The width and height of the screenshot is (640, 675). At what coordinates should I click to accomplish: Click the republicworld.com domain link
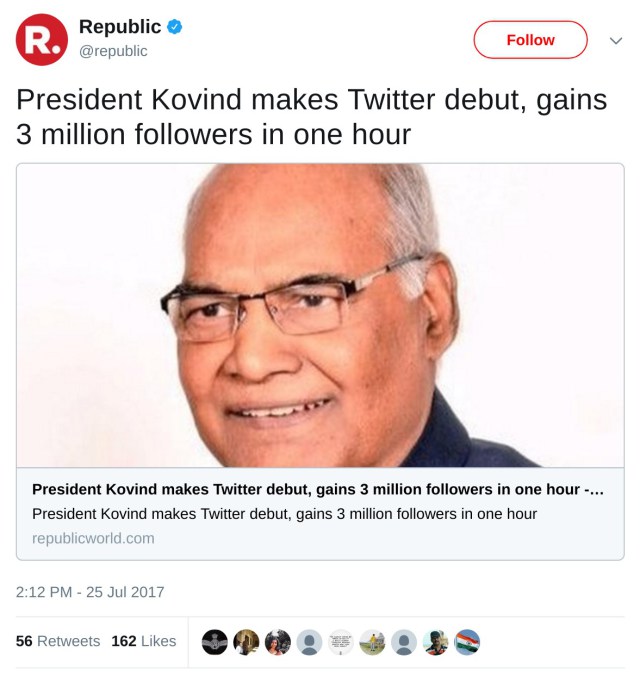pyautogui.click(x=93, y=538)
